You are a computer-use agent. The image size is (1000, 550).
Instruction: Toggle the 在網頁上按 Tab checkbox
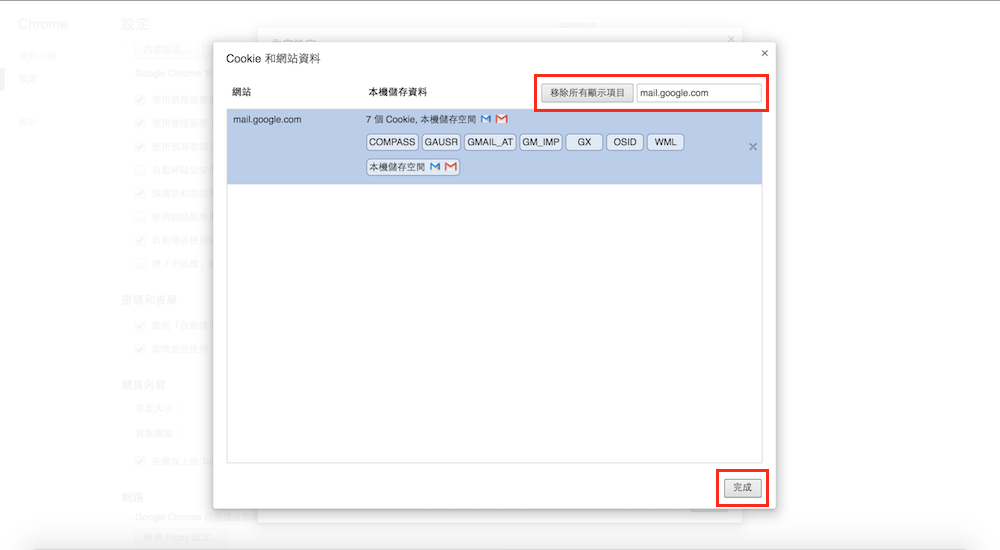coord(140,461)
